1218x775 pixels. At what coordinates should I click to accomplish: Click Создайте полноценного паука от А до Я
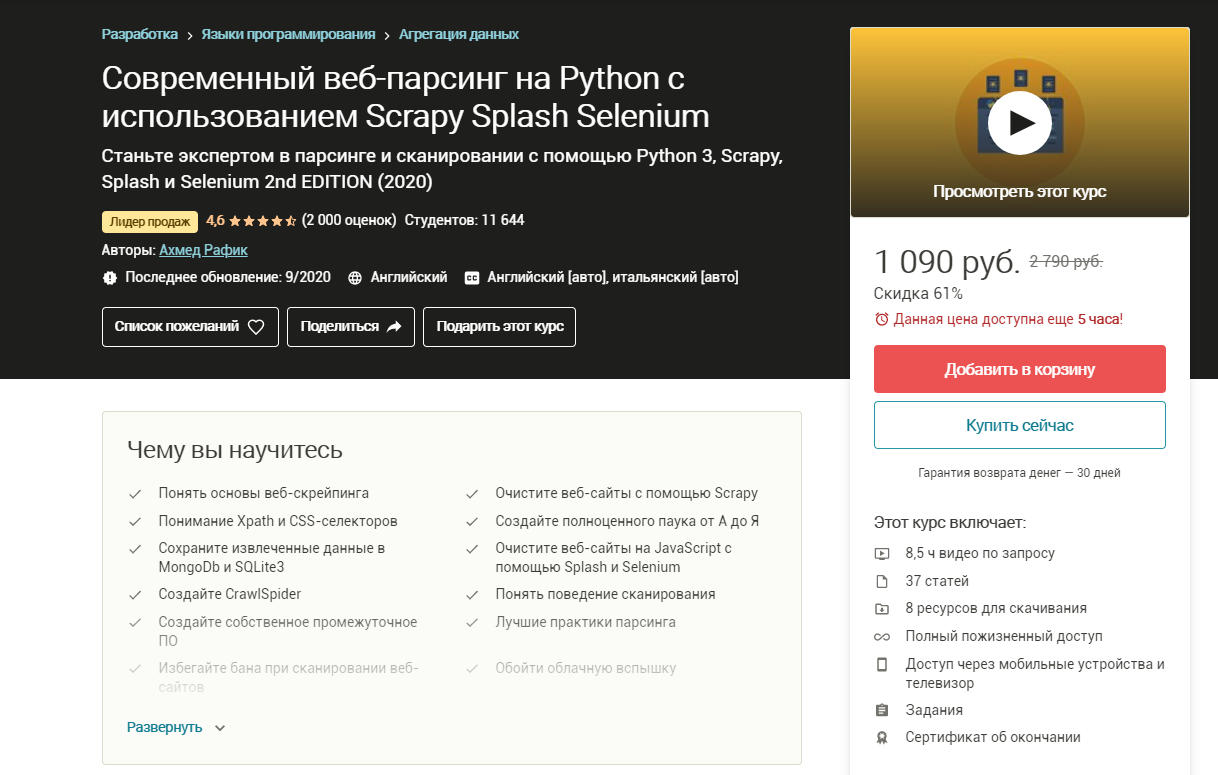[x=628, y=521]
